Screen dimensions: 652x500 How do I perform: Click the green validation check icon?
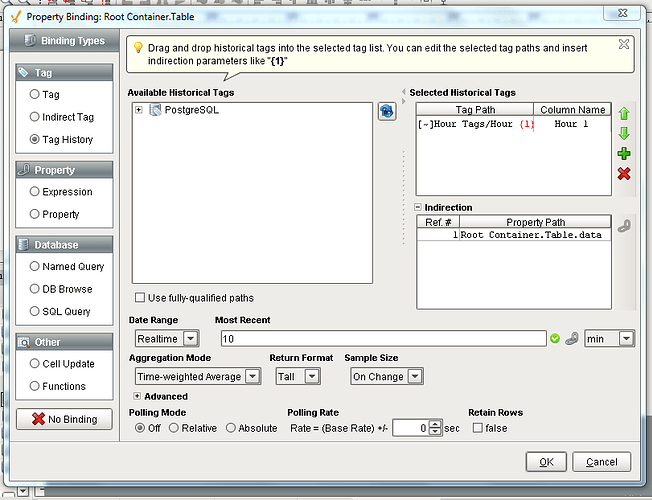coord(555,339)
